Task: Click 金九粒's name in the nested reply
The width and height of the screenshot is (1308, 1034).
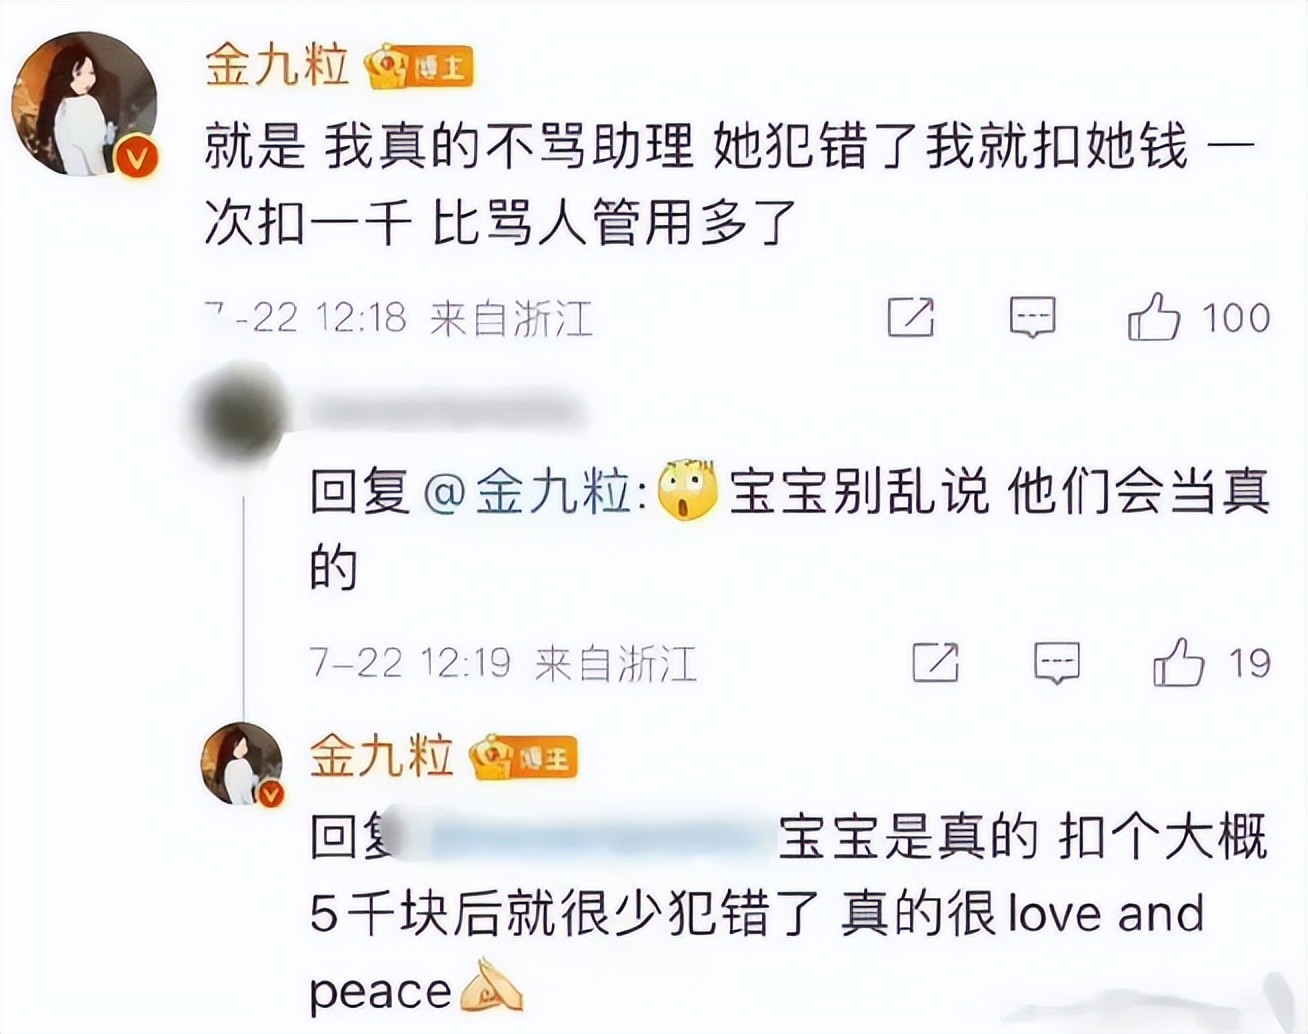Action: tap(381, 755)
